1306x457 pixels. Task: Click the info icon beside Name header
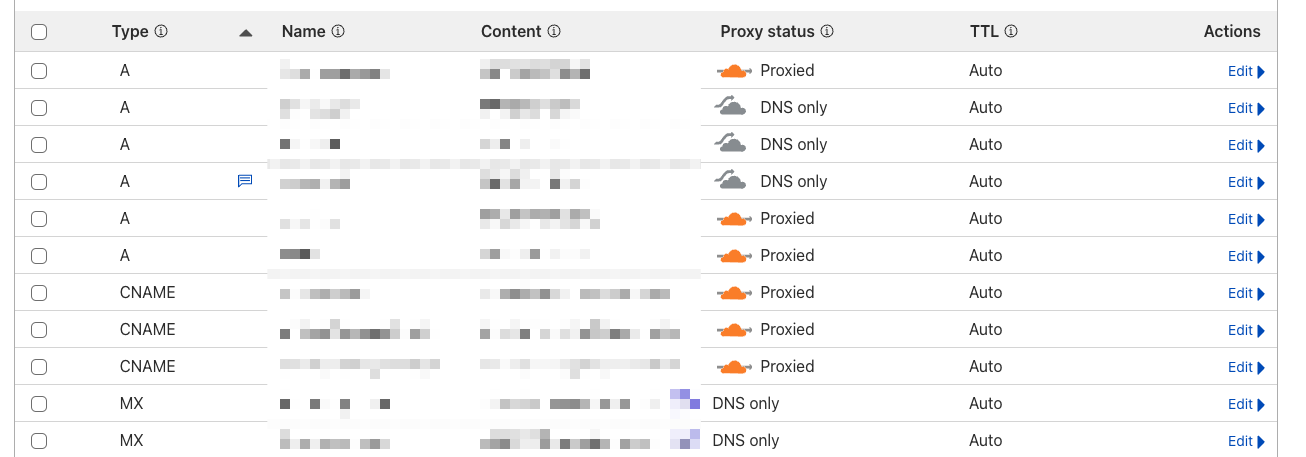(x=338, y=32)
